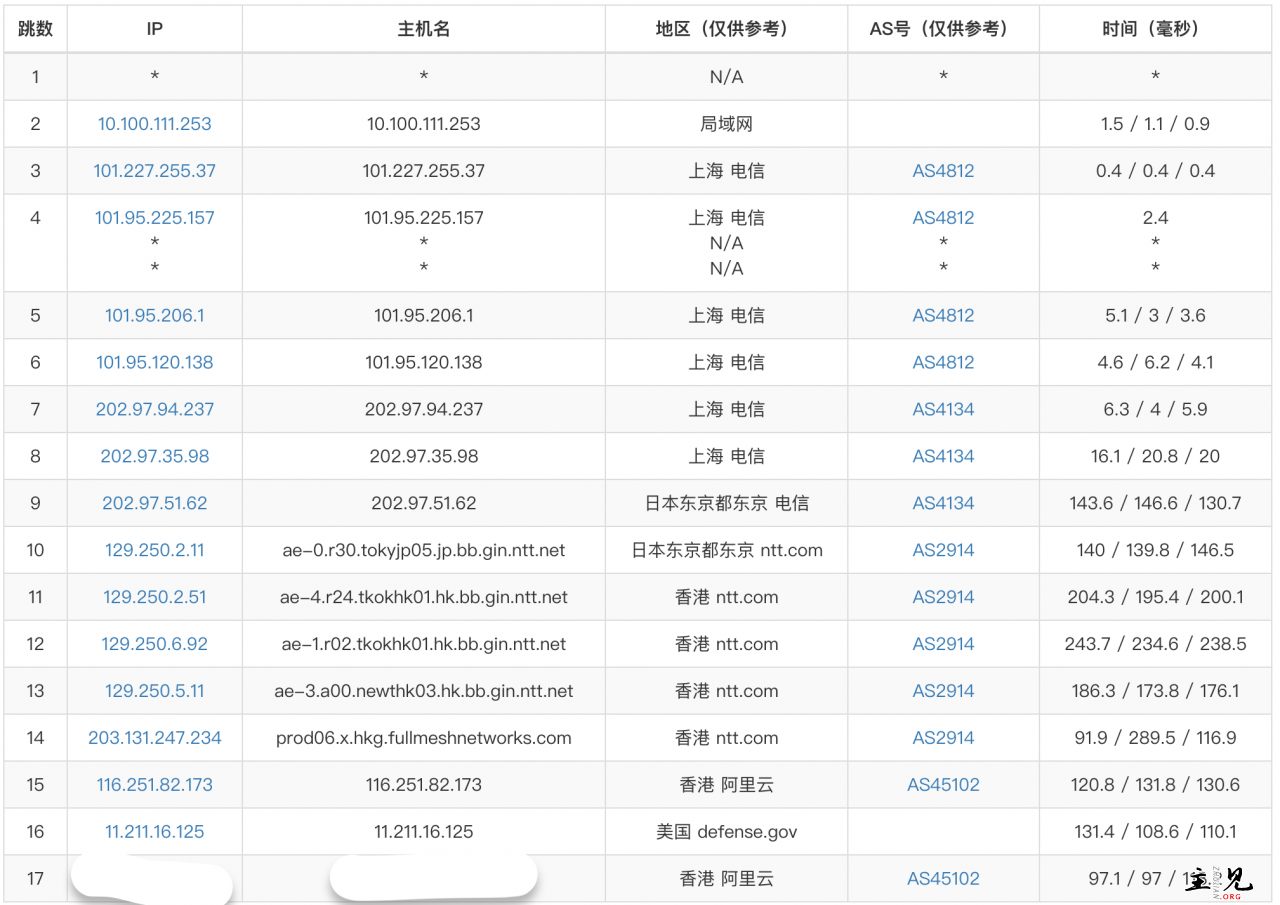Open IP link 129.250.2.51

click(x=155, y=597)
